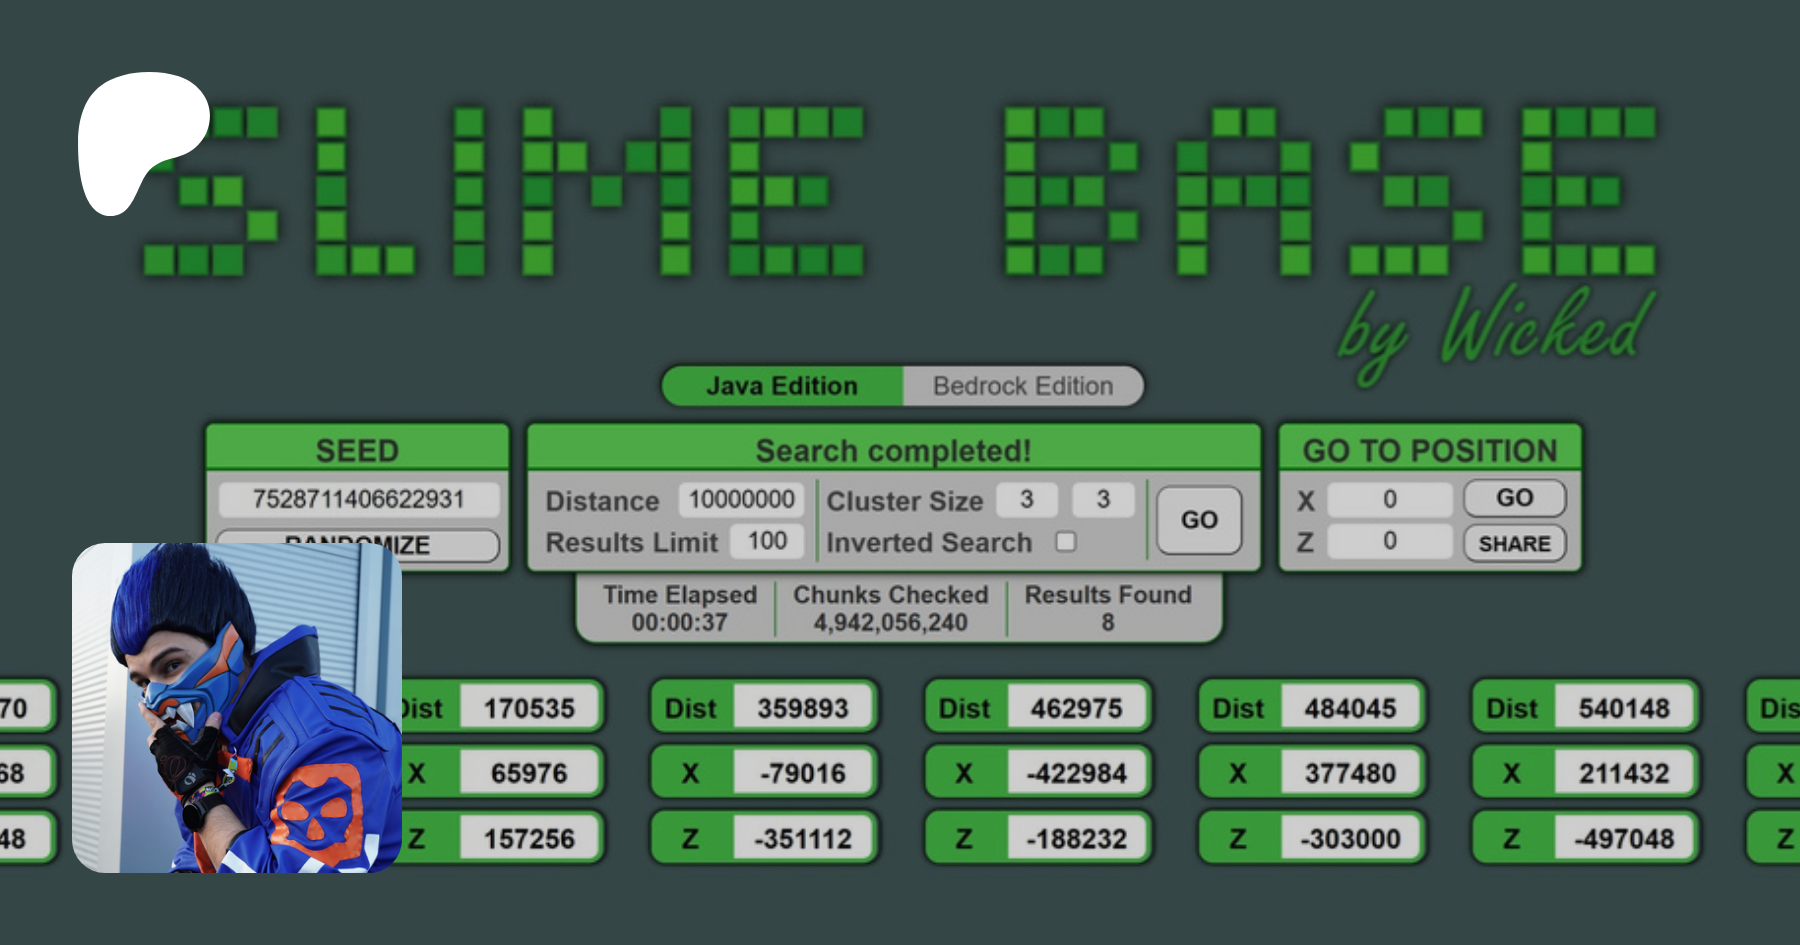Click the X value 377480 result
Image resolution: width=1800 pixels, height=945 pixels.
pyautogui.click(x=1349, y=773)
